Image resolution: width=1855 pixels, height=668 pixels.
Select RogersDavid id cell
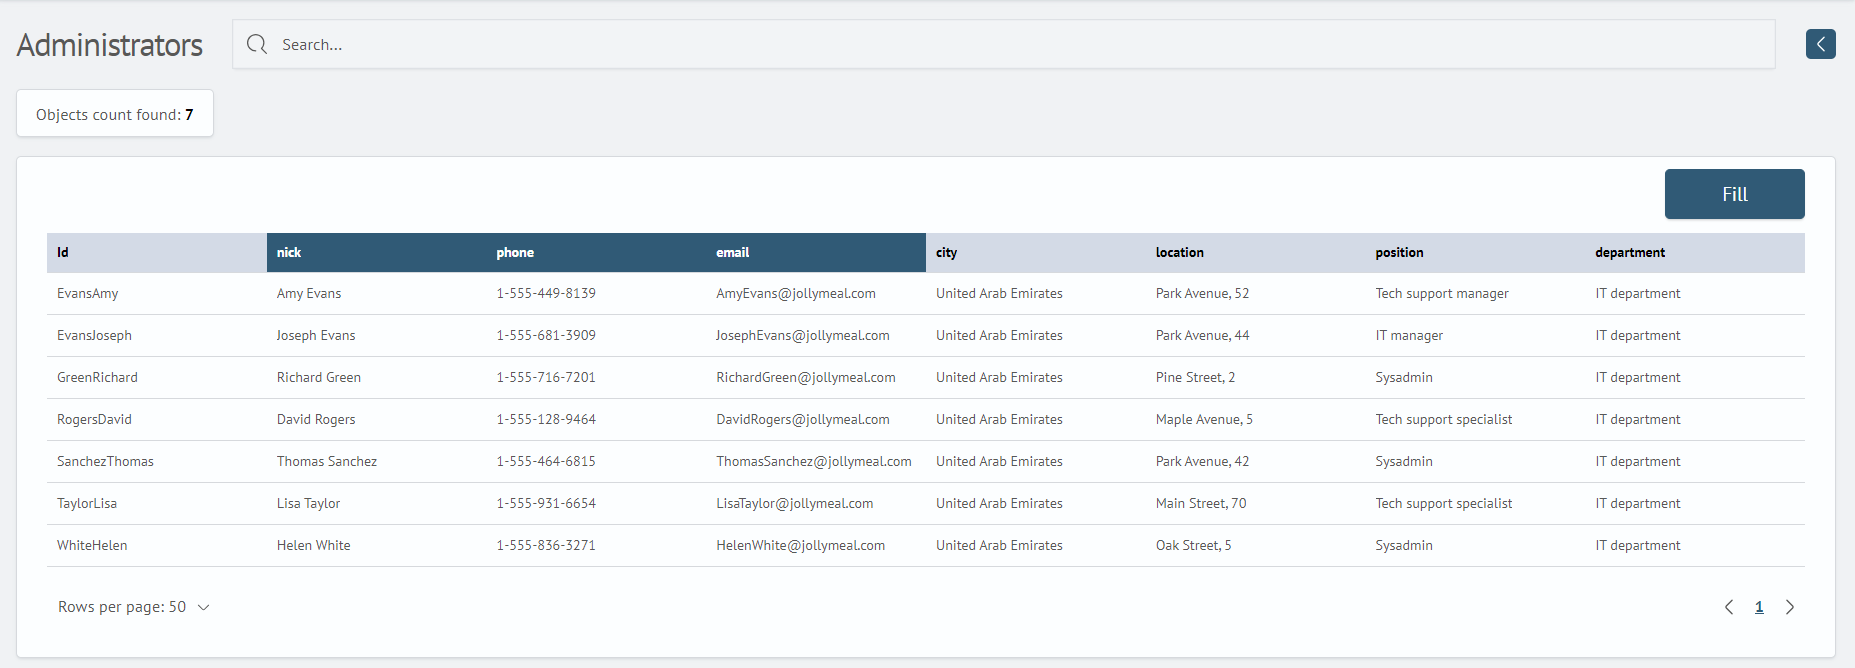click(94, 419)
